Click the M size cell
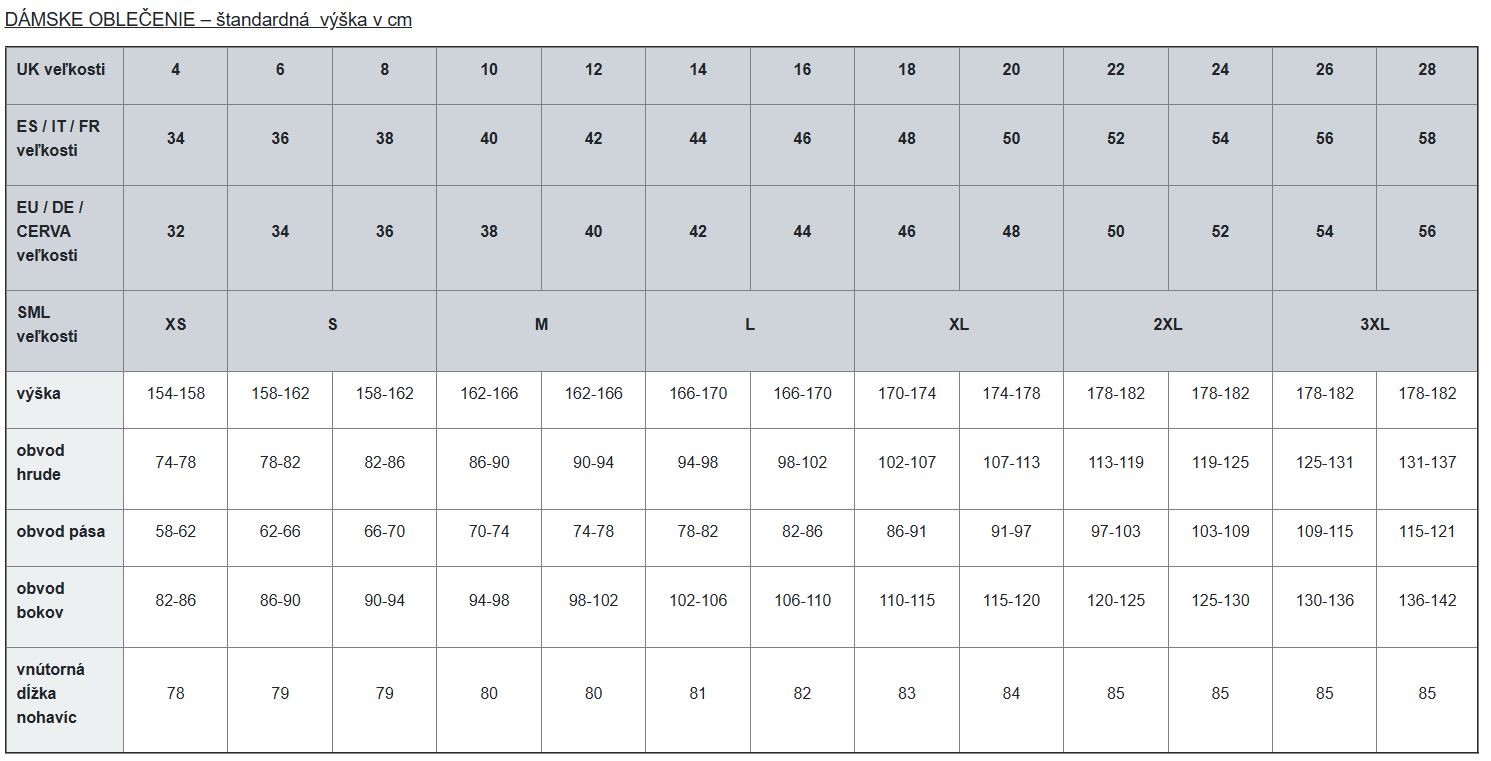This screenshot has height=761, width=1491. click(541, 331)
